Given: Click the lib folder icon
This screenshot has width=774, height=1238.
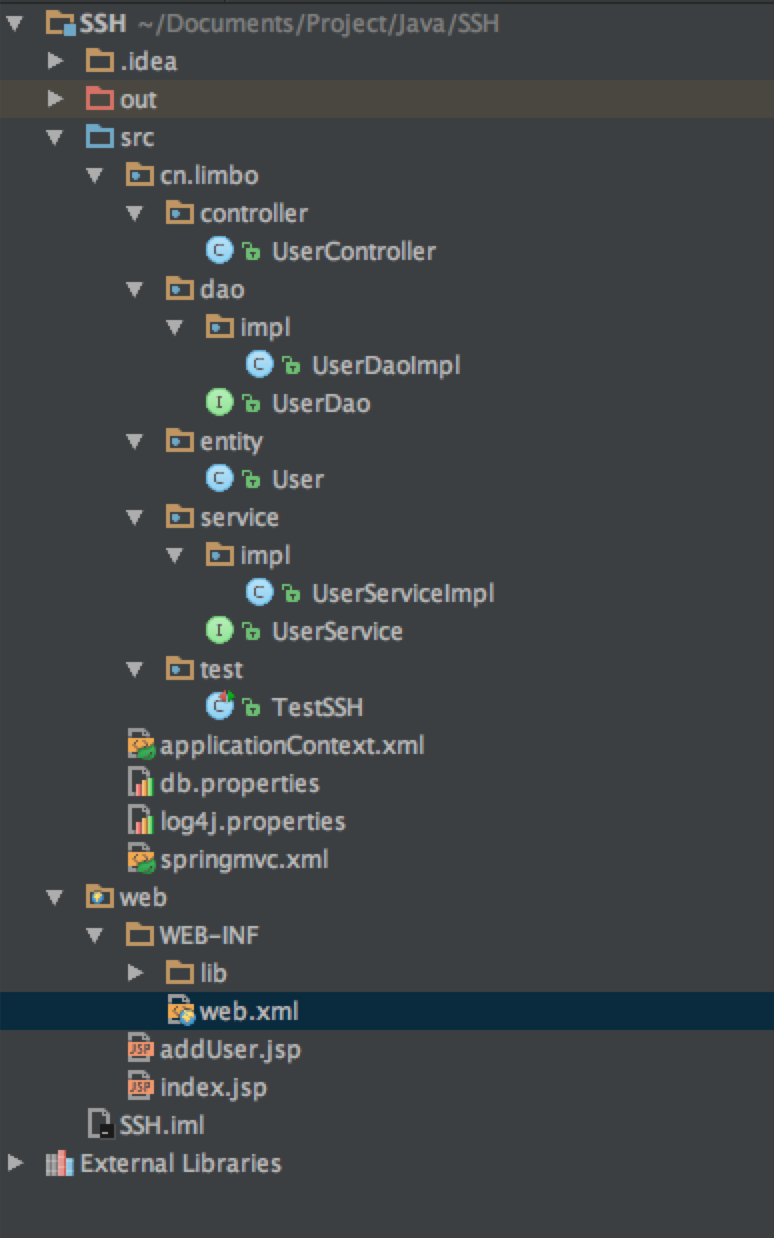Looking at the screenshot, I should tap(179, 973).
